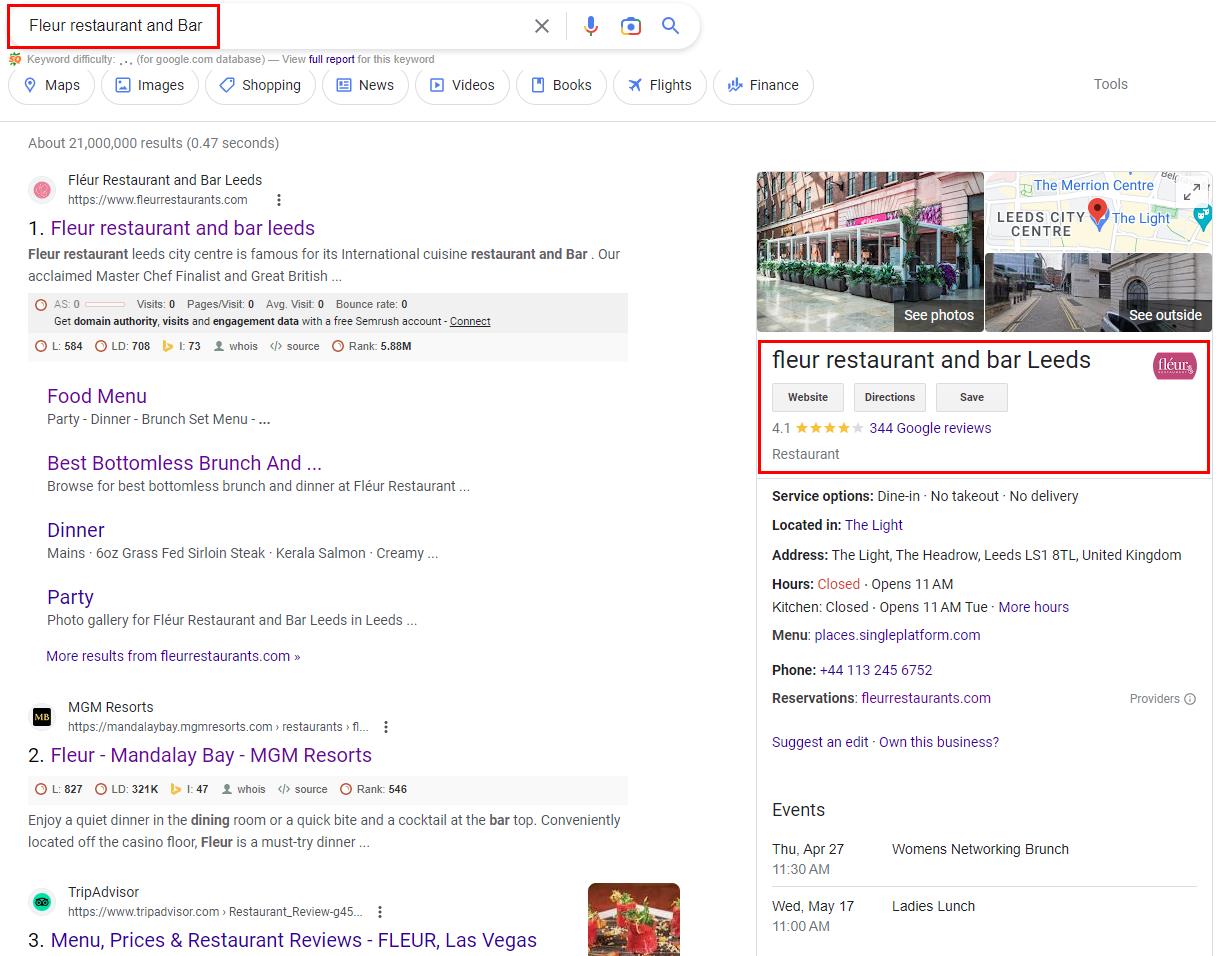Click the Closed hours status
This screenshot has height=956, width=1216.
(x=839, y=584)
